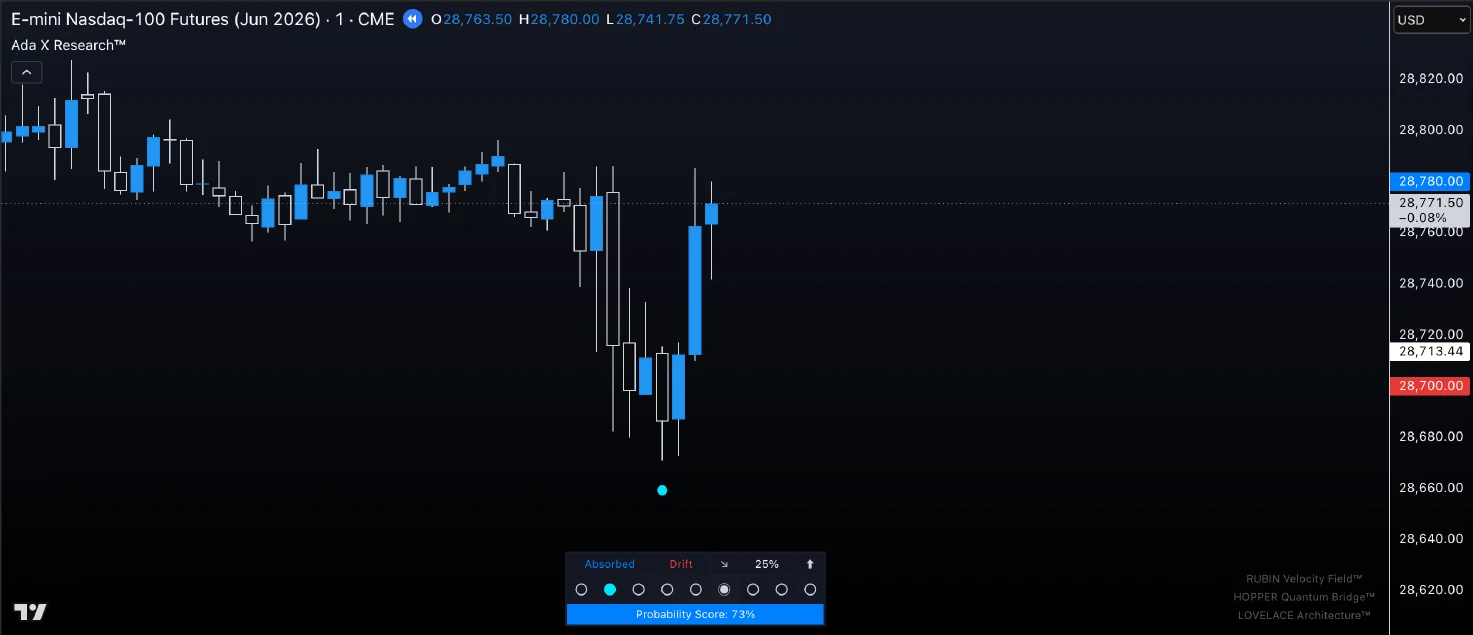Click the Ada X Research™ indicator name

click(x=68, y=45)
